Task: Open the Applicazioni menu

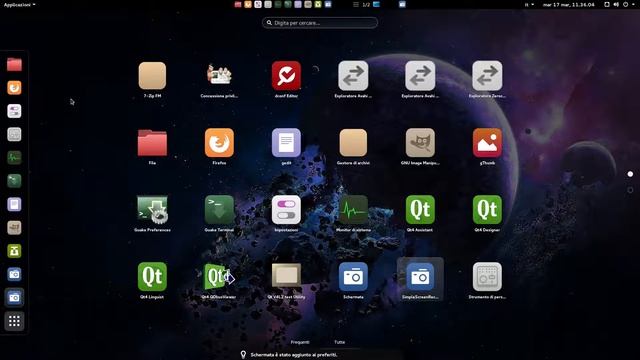Action: [x=19, y=4]
